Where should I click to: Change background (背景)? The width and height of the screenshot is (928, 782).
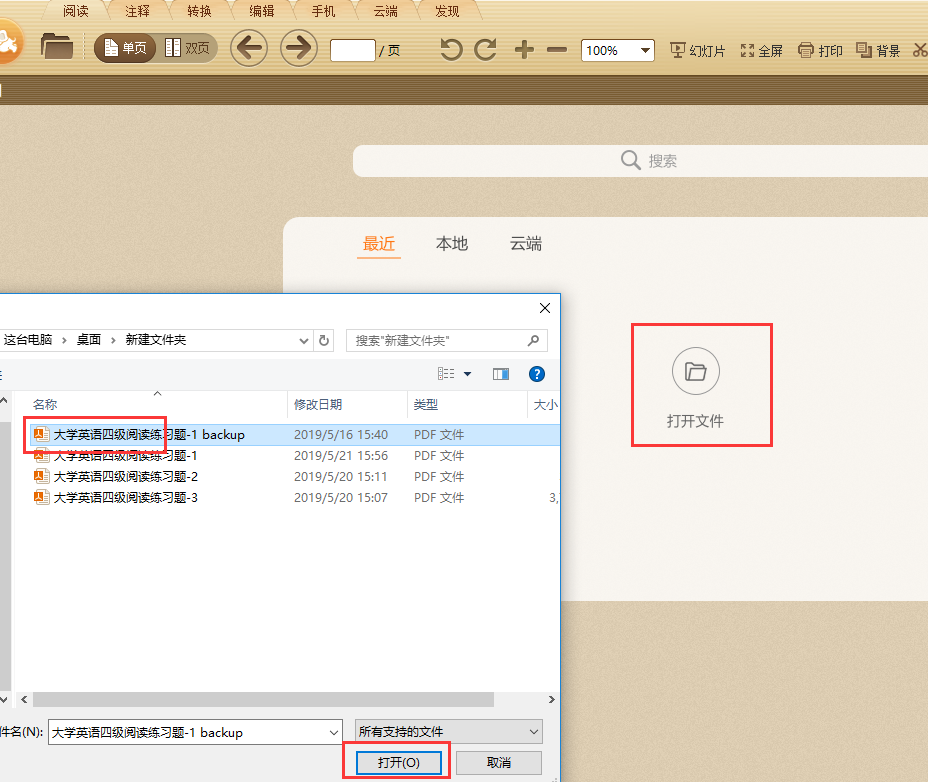[x=878, y=51]
